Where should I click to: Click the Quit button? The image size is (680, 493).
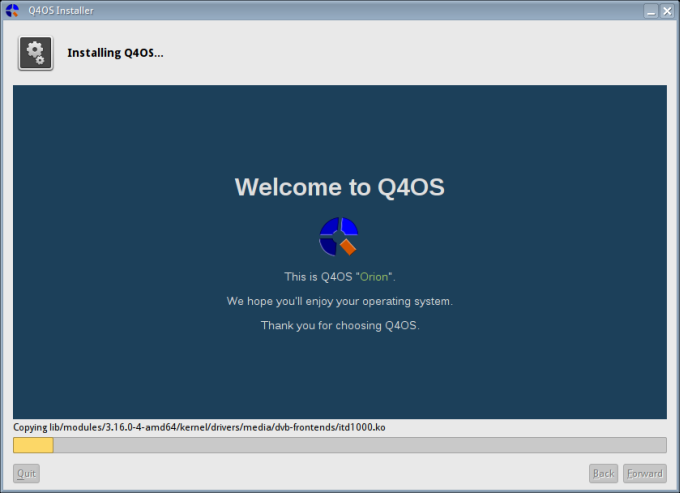pyautogui.click(x=26, y=473)
